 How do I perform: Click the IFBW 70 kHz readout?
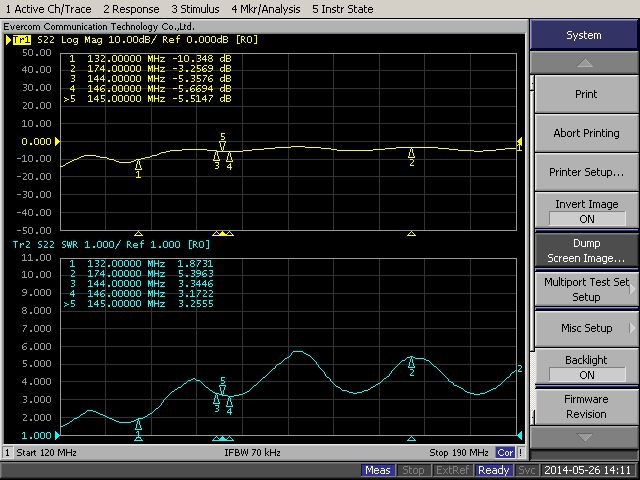[252, 453]
